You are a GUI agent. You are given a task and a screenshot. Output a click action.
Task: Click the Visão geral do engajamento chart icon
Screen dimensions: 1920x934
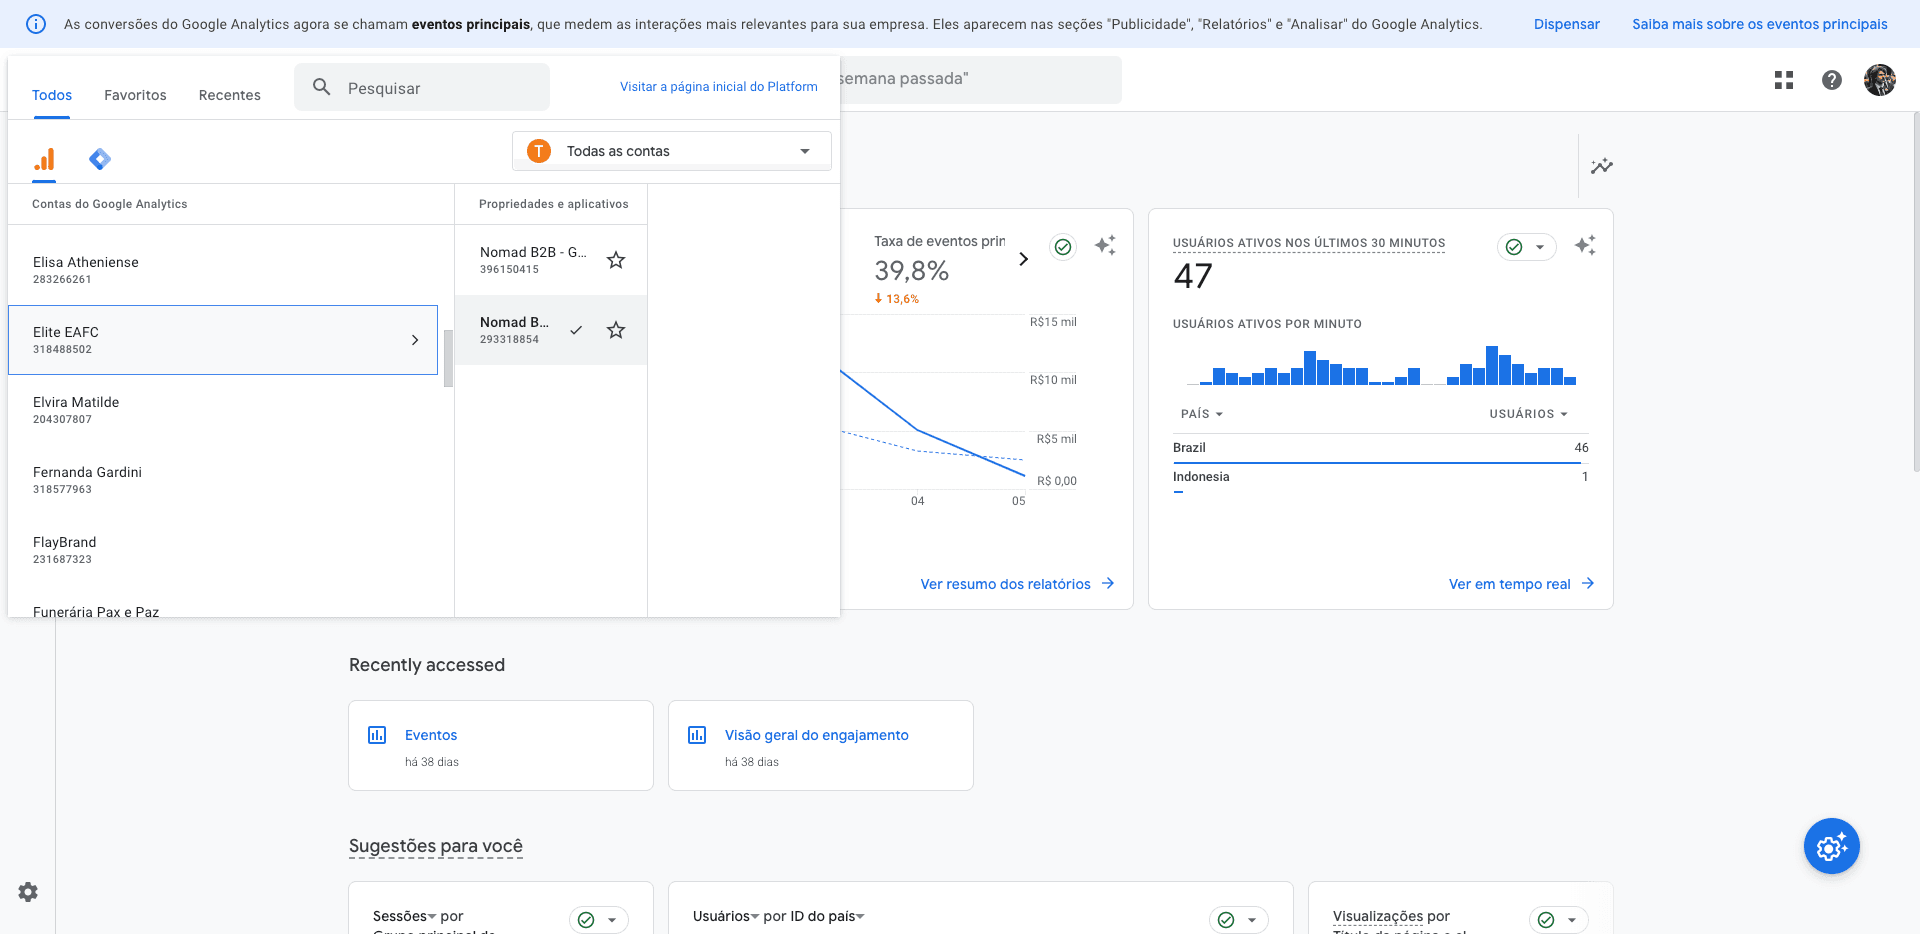pos(697,735)
